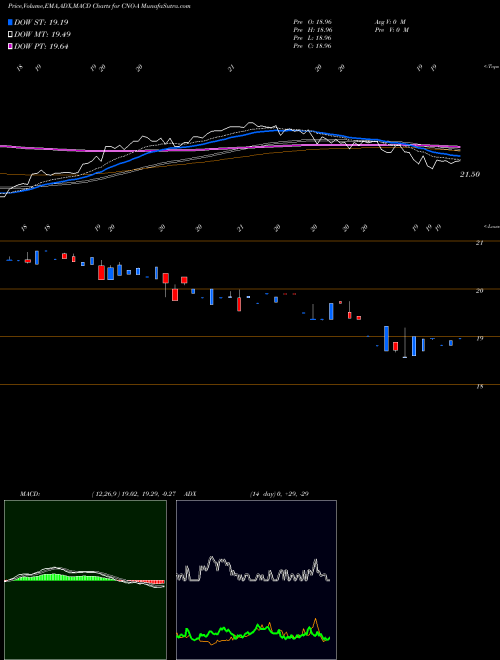Click the magenta DOW PT legend swatch
Viewport: 500px width, 660px height.
click(10, 46)
